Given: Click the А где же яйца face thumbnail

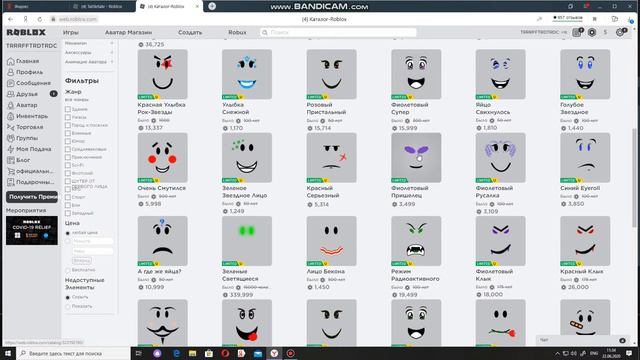Looking at the screenshot, I should 162,241.
